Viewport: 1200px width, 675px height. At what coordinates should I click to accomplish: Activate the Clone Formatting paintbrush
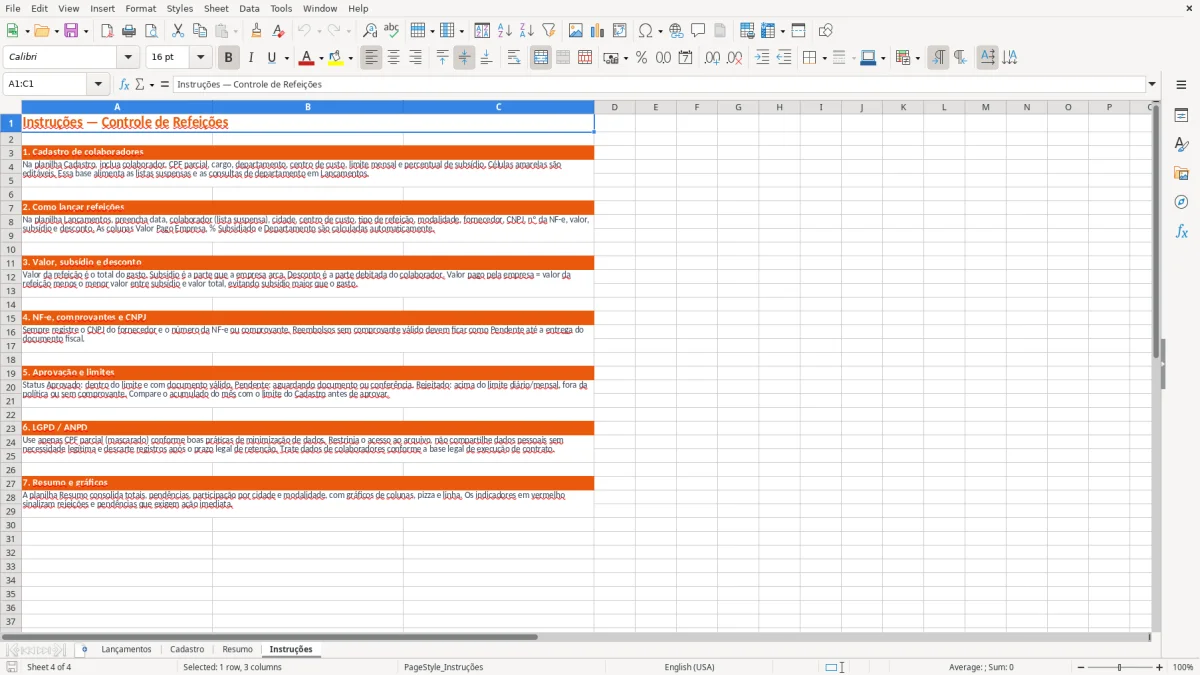coord(257,31)
